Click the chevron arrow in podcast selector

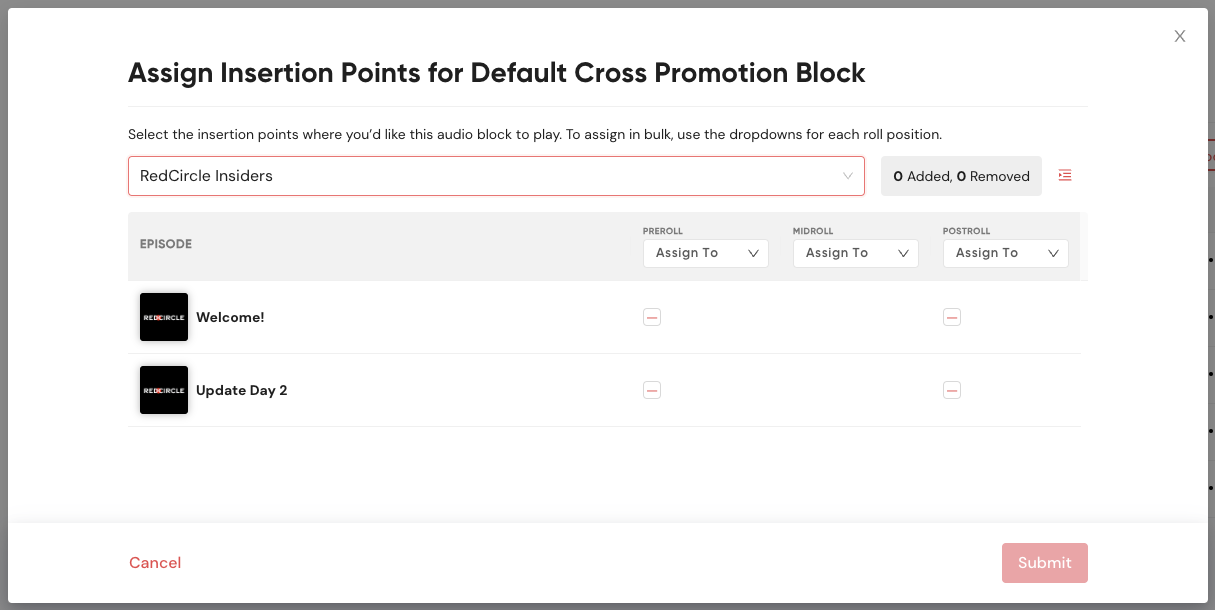click(848, 176)
